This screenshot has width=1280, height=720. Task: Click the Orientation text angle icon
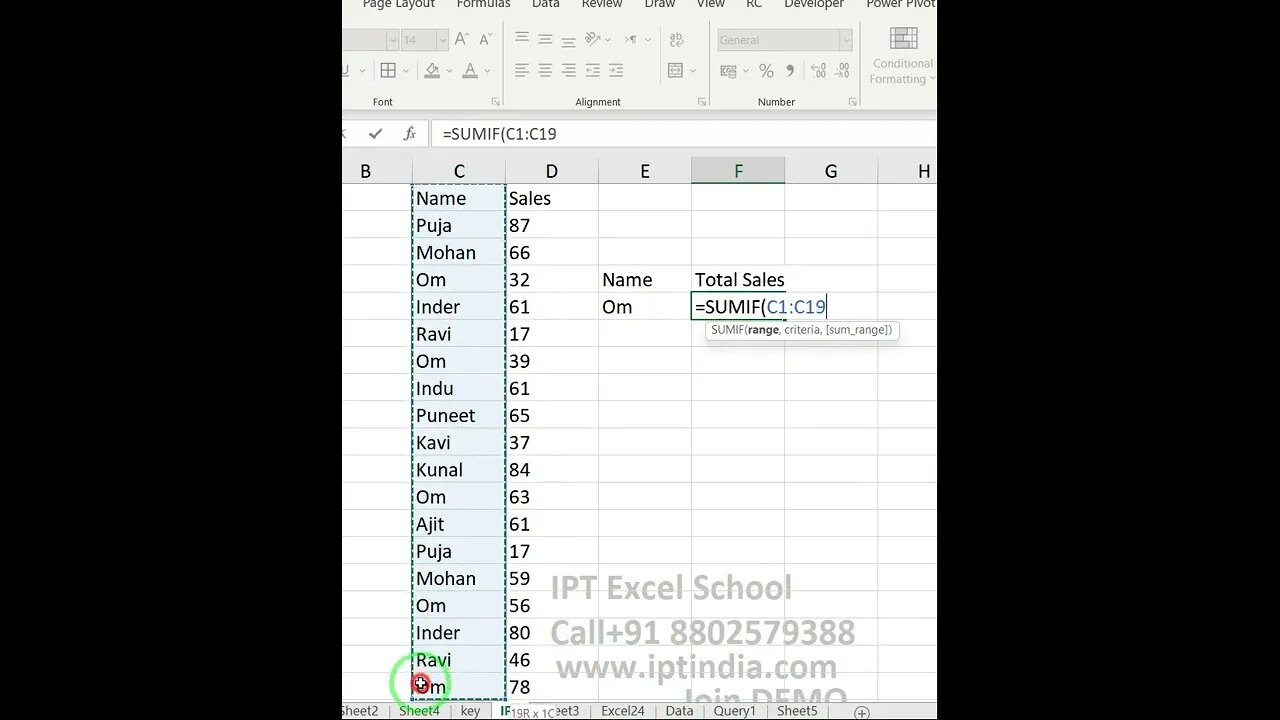point(593,40)
